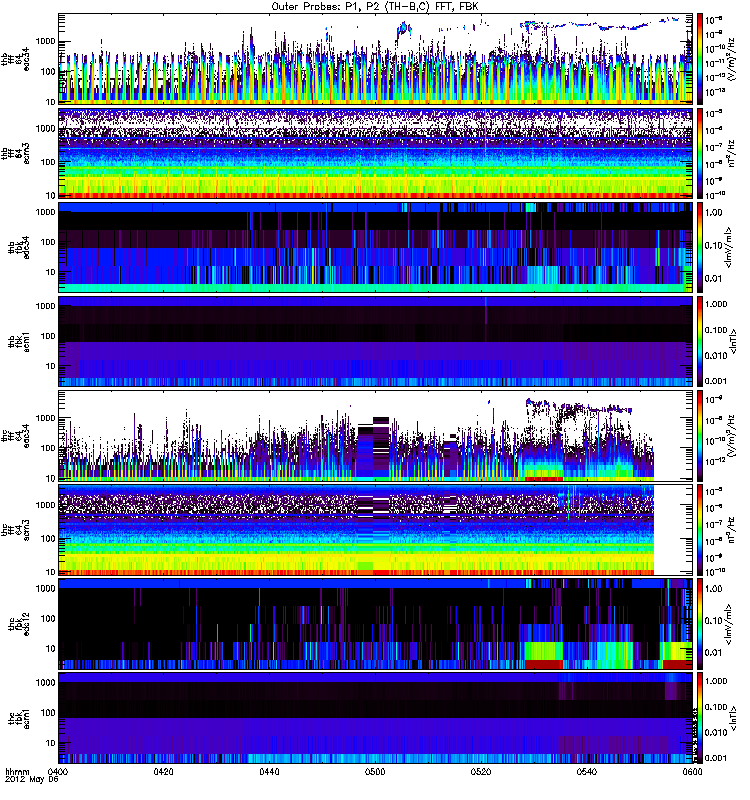The width and height of the screenshot is (750, 800).
Task: Click the 0420 time axis label
Action: pos(163,771)
